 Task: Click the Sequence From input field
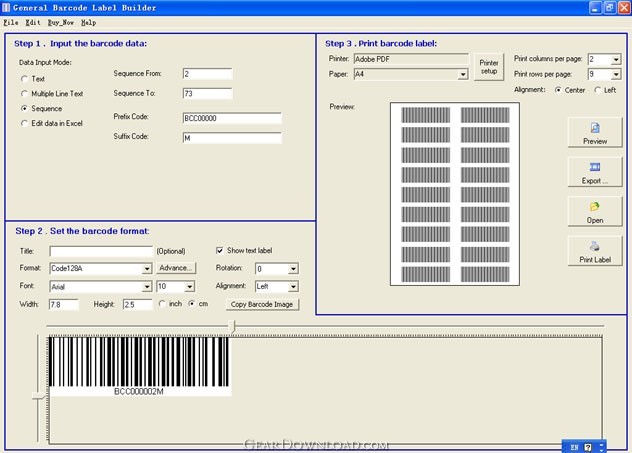[208, 74]
